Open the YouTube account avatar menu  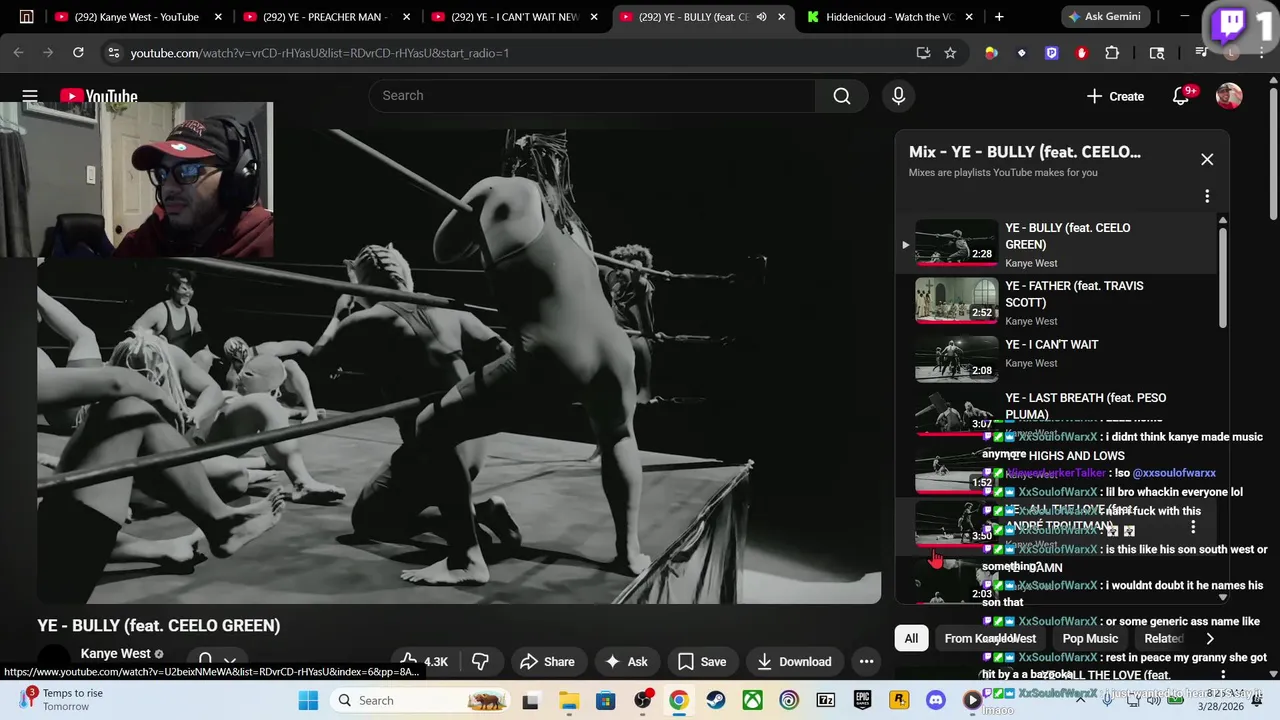1229,96
